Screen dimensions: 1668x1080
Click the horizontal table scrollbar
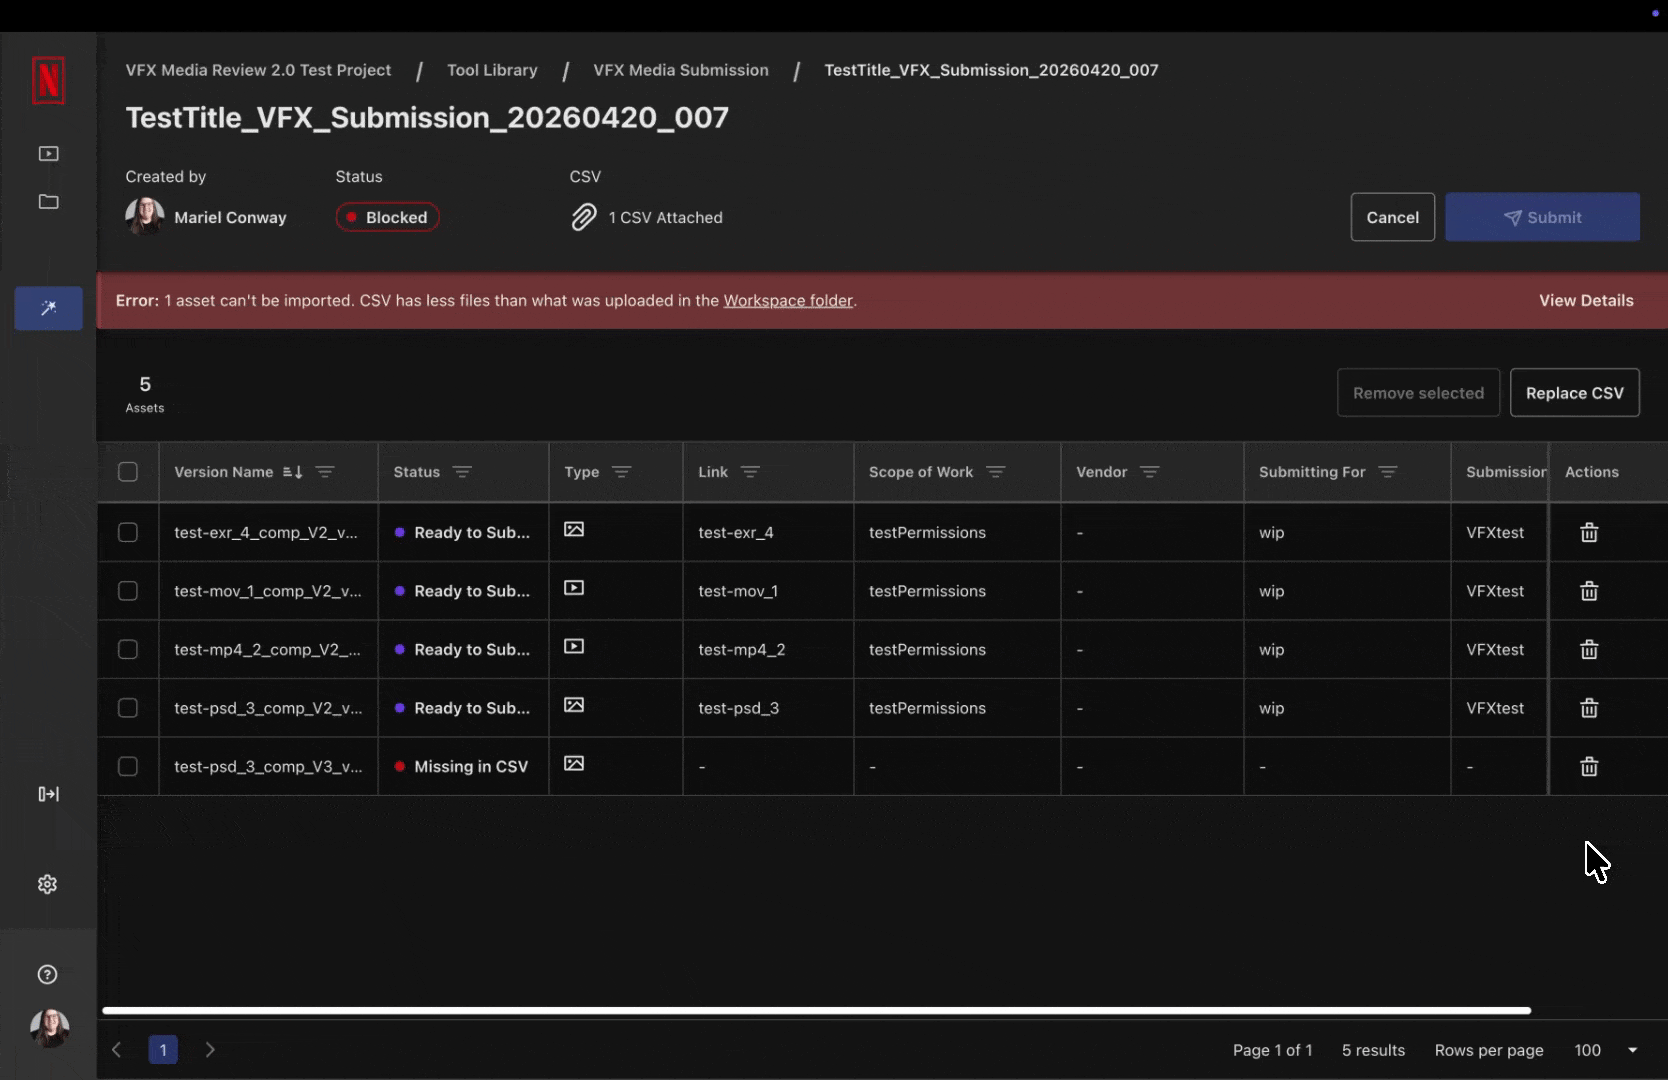(816, 1011)
